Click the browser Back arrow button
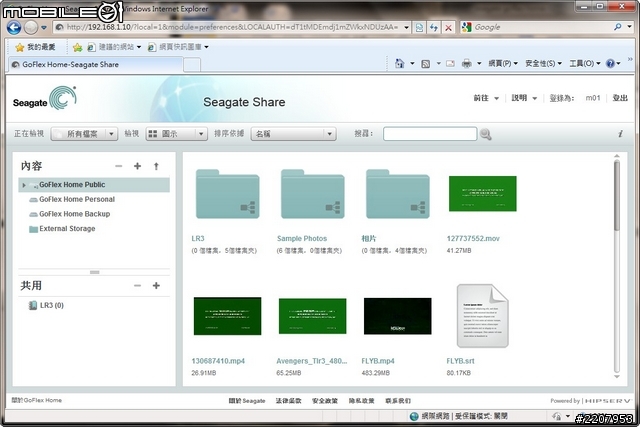640x427 pixels. pyautogui.click(x=14, y=27)
